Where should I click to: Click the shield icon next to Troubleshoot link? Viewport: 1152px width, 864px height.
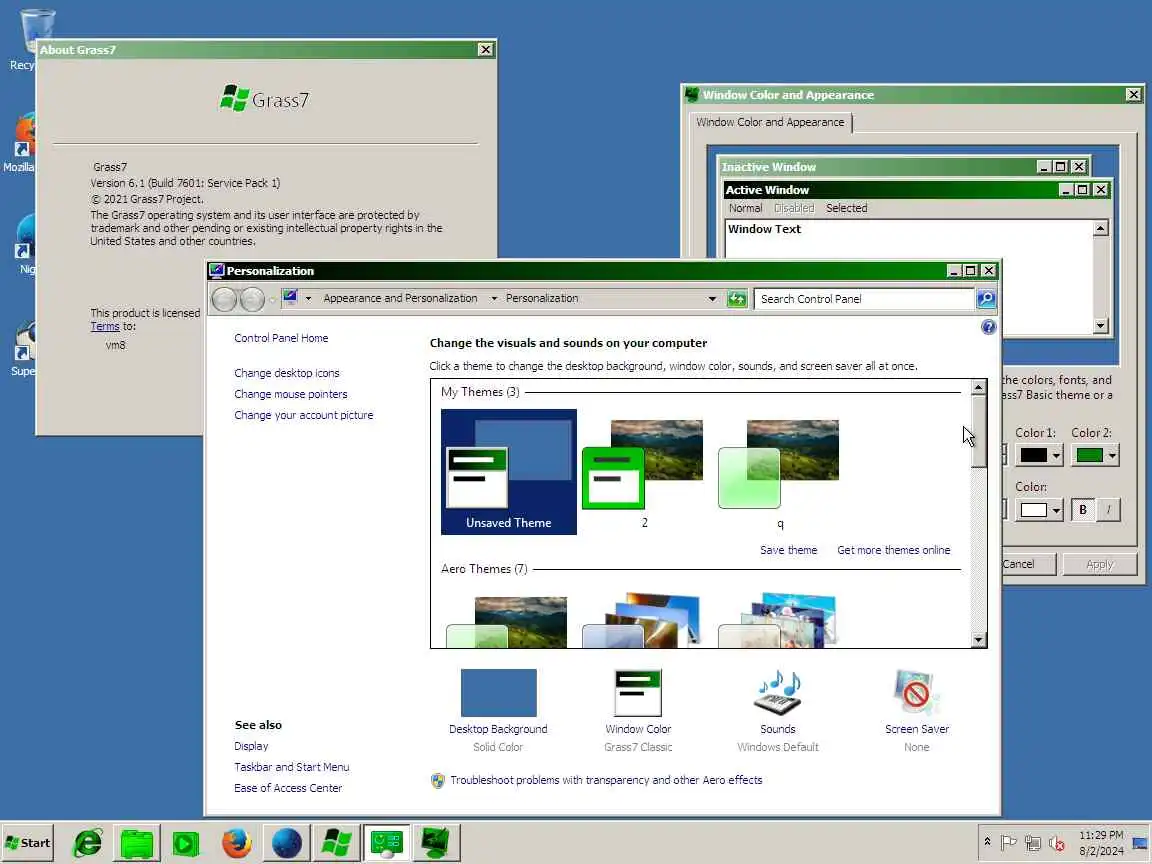click(438, 780)
